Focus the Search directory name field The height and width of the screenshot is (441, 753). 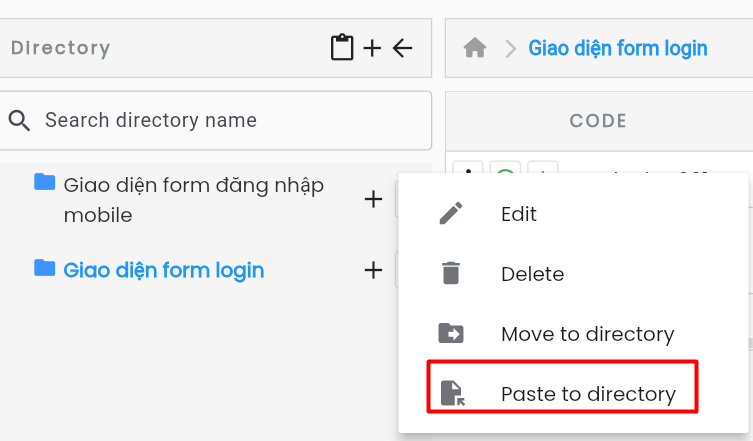coord(215,121)
